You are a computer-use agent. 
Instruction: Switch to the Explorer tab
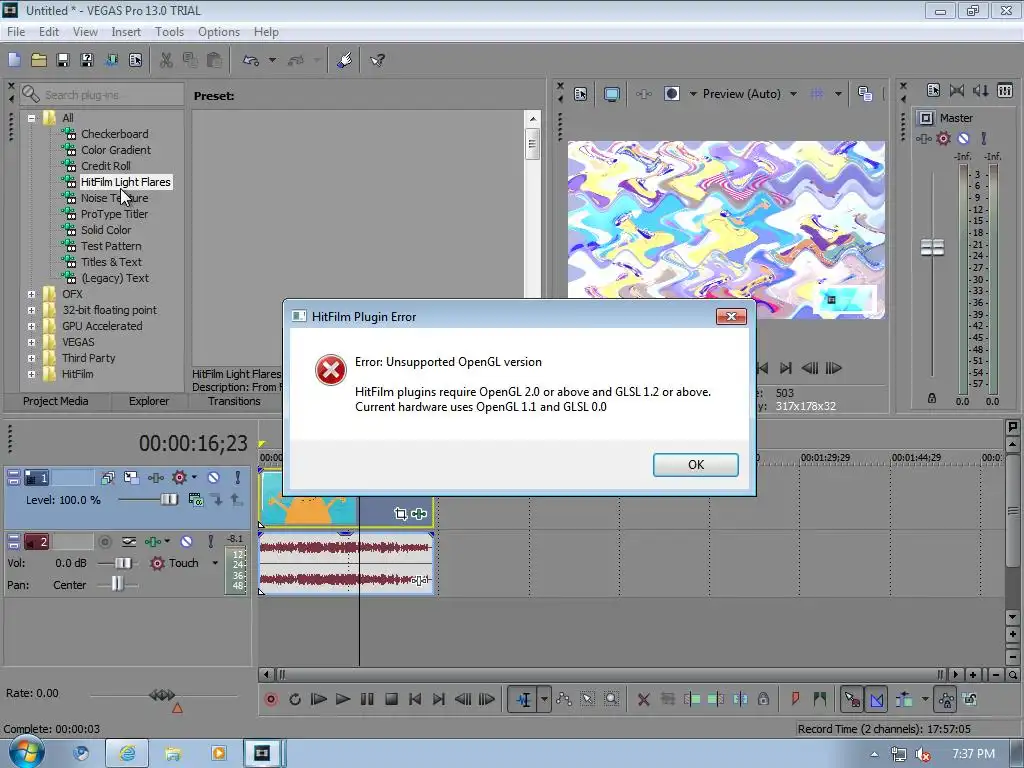pyautogui.click(x=148, y=401)
